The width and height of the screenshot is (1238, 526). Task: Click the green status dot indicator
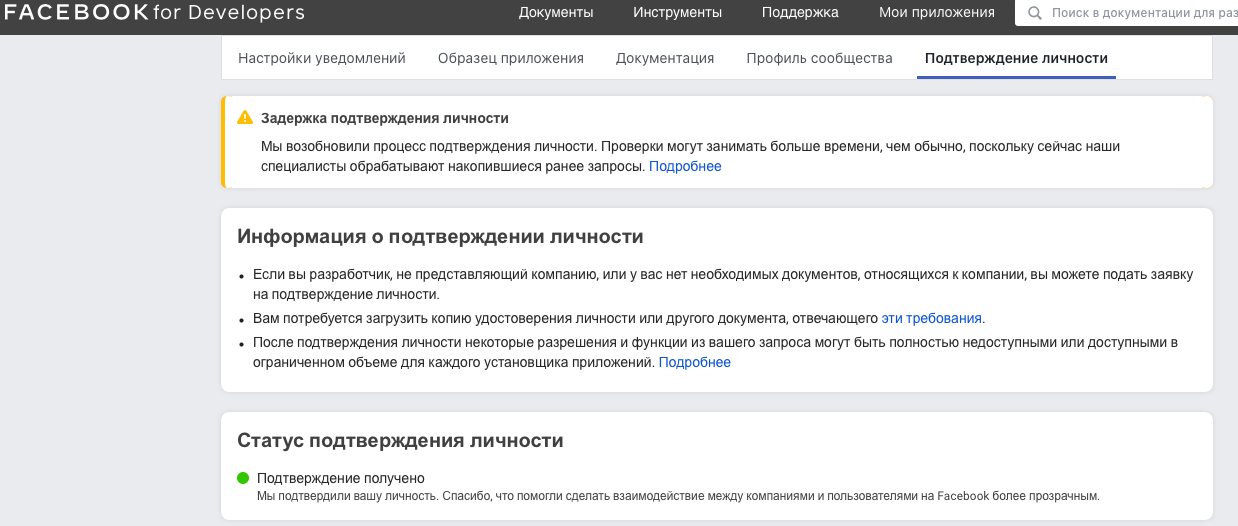point(243,478)
